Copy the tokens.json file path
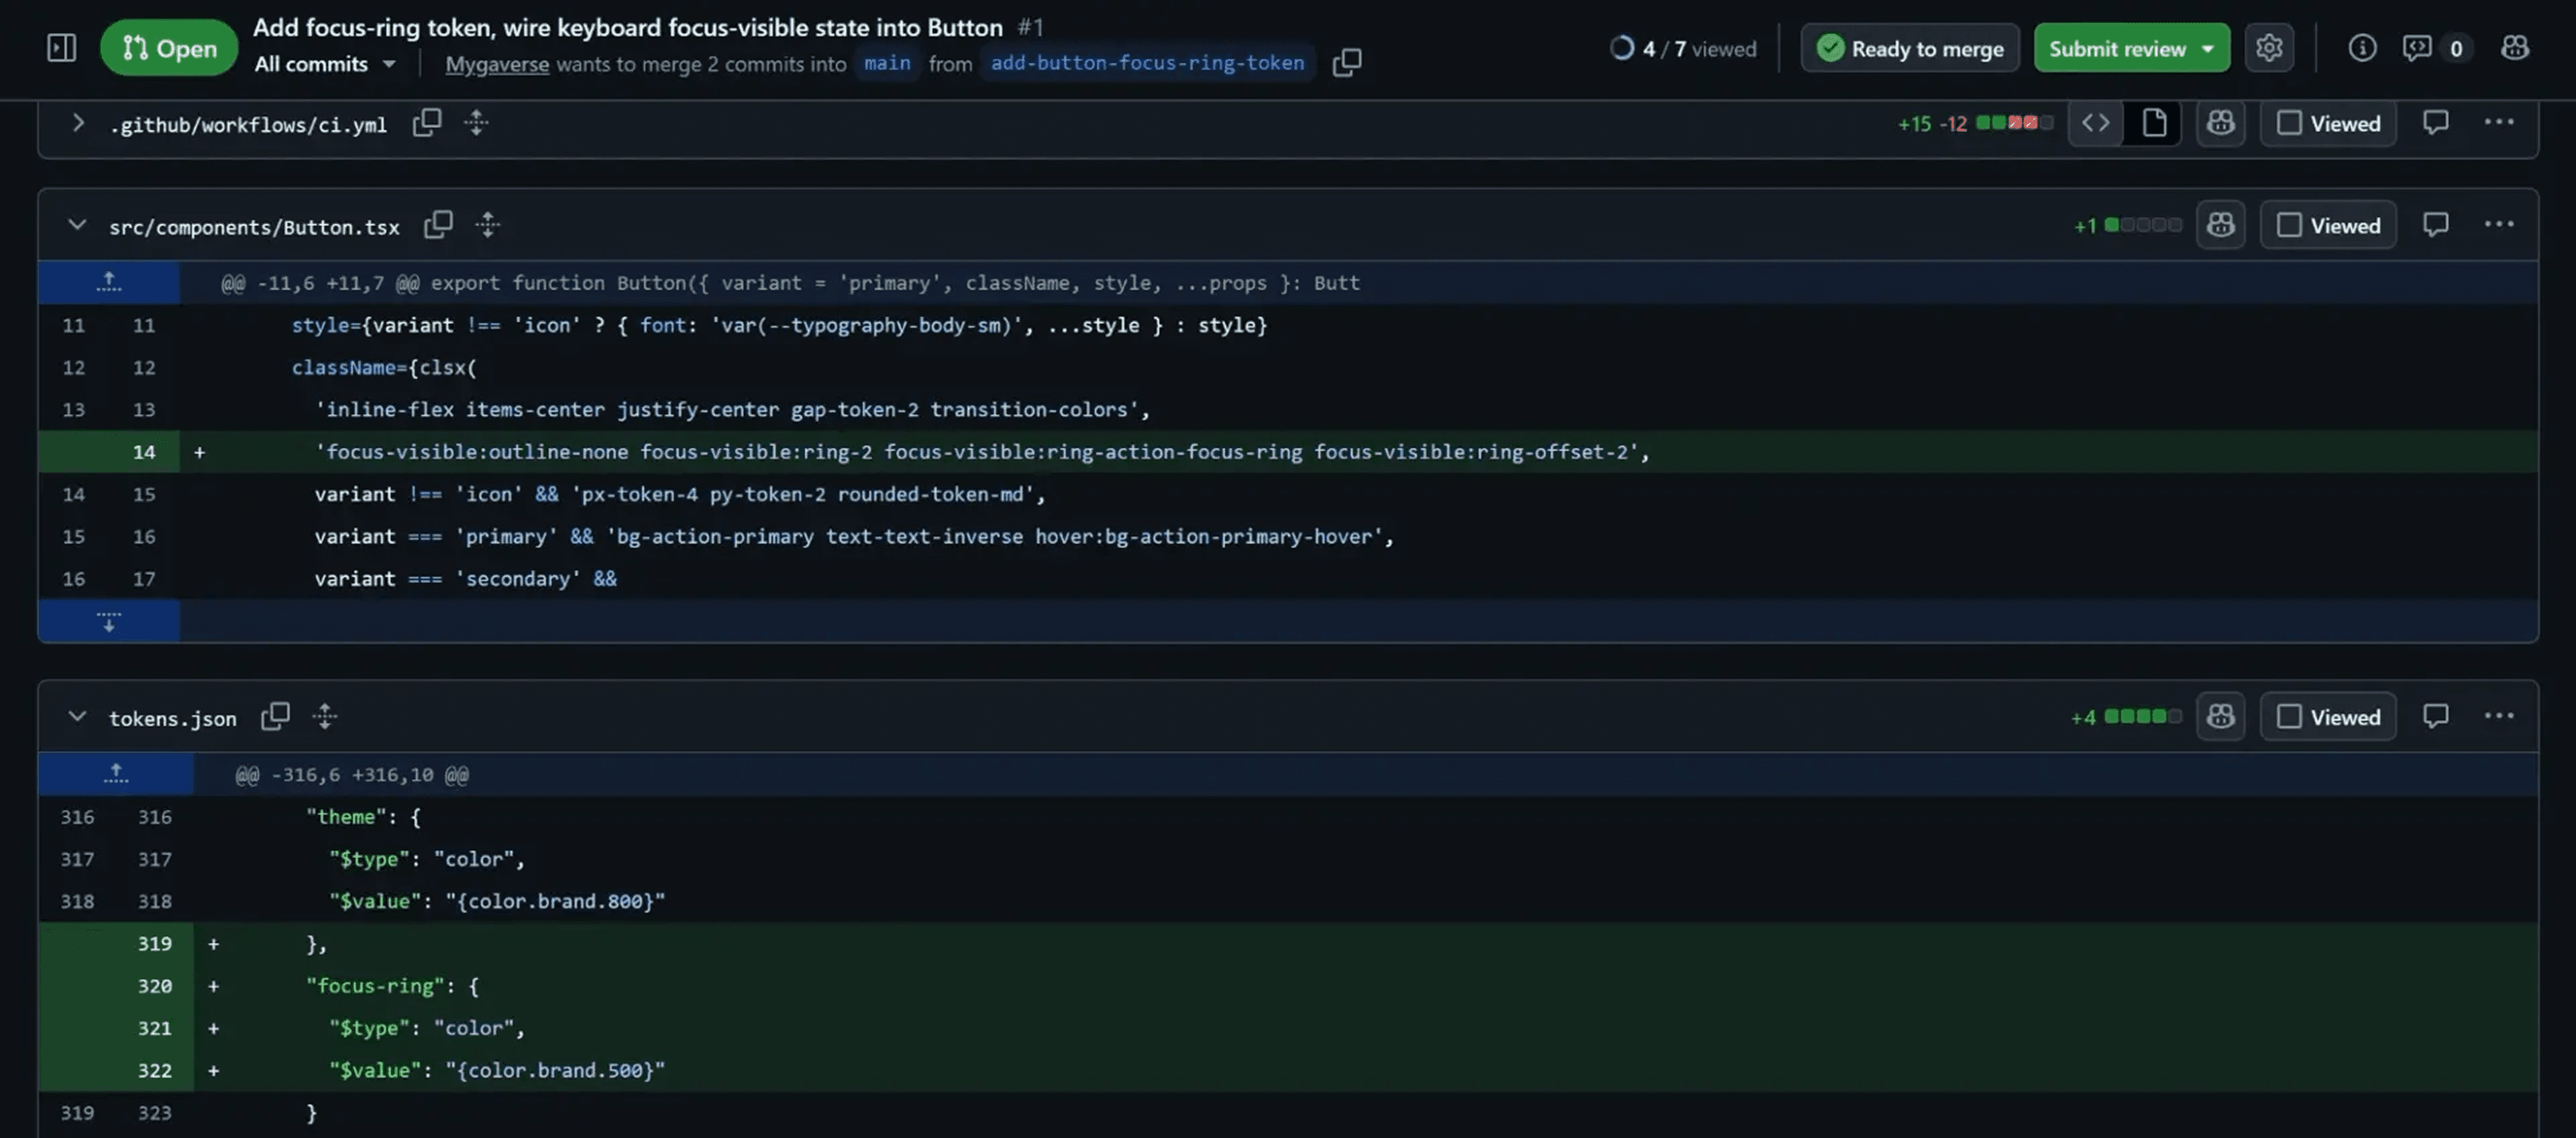The image size is (2576, 1138). (x=275, y=717)
